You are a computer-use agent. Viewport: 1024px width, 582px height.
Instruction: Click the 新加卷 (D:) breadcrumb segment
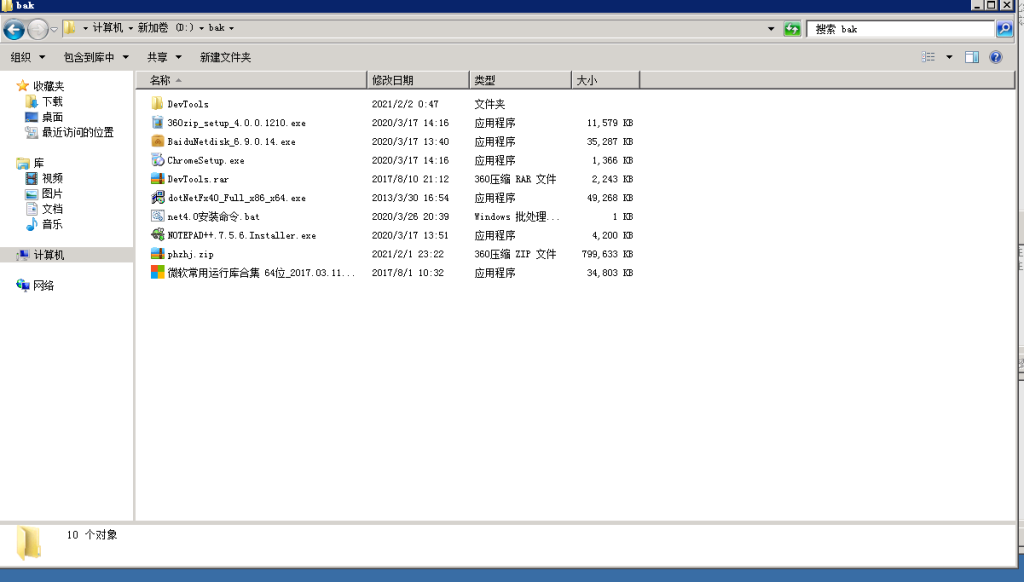166,28
